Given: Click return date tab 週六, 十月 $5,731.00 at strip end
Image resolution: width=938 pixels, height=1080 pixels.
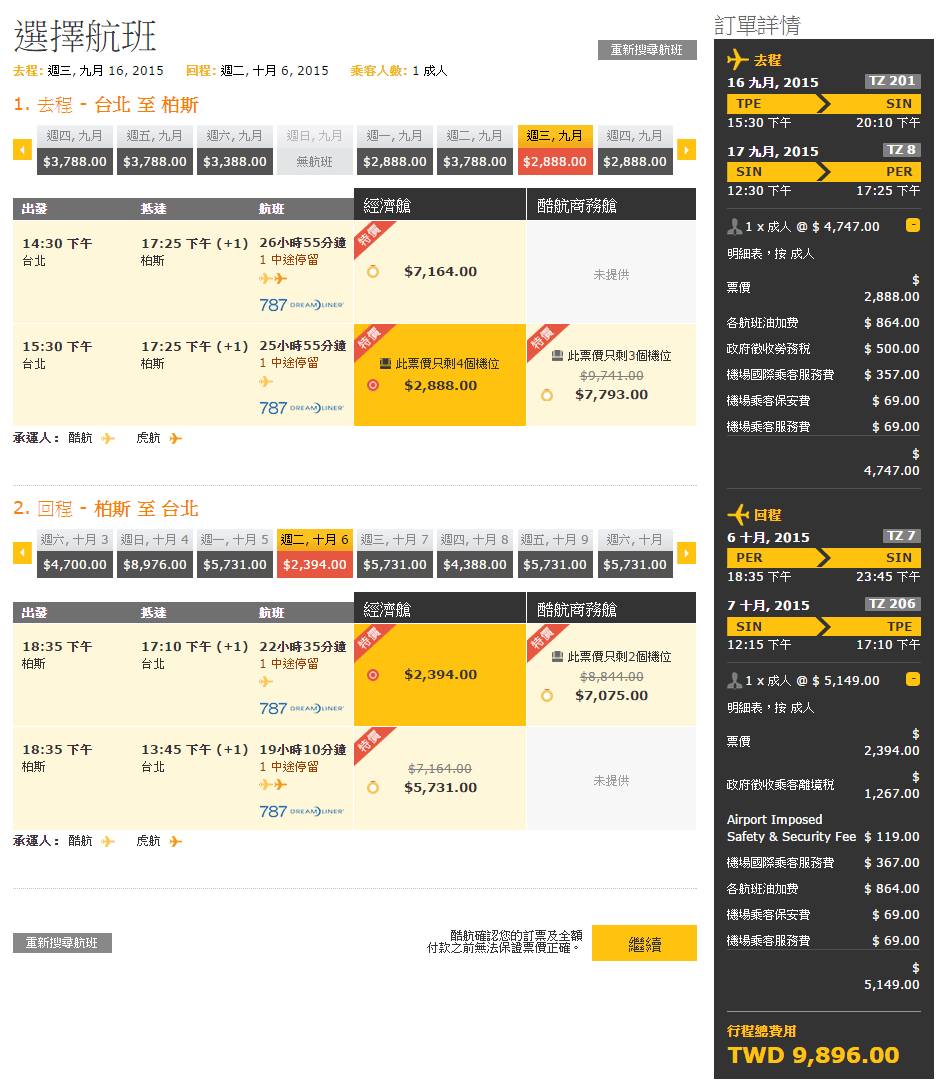Looking at the screenshot, I should click(634, 553).
